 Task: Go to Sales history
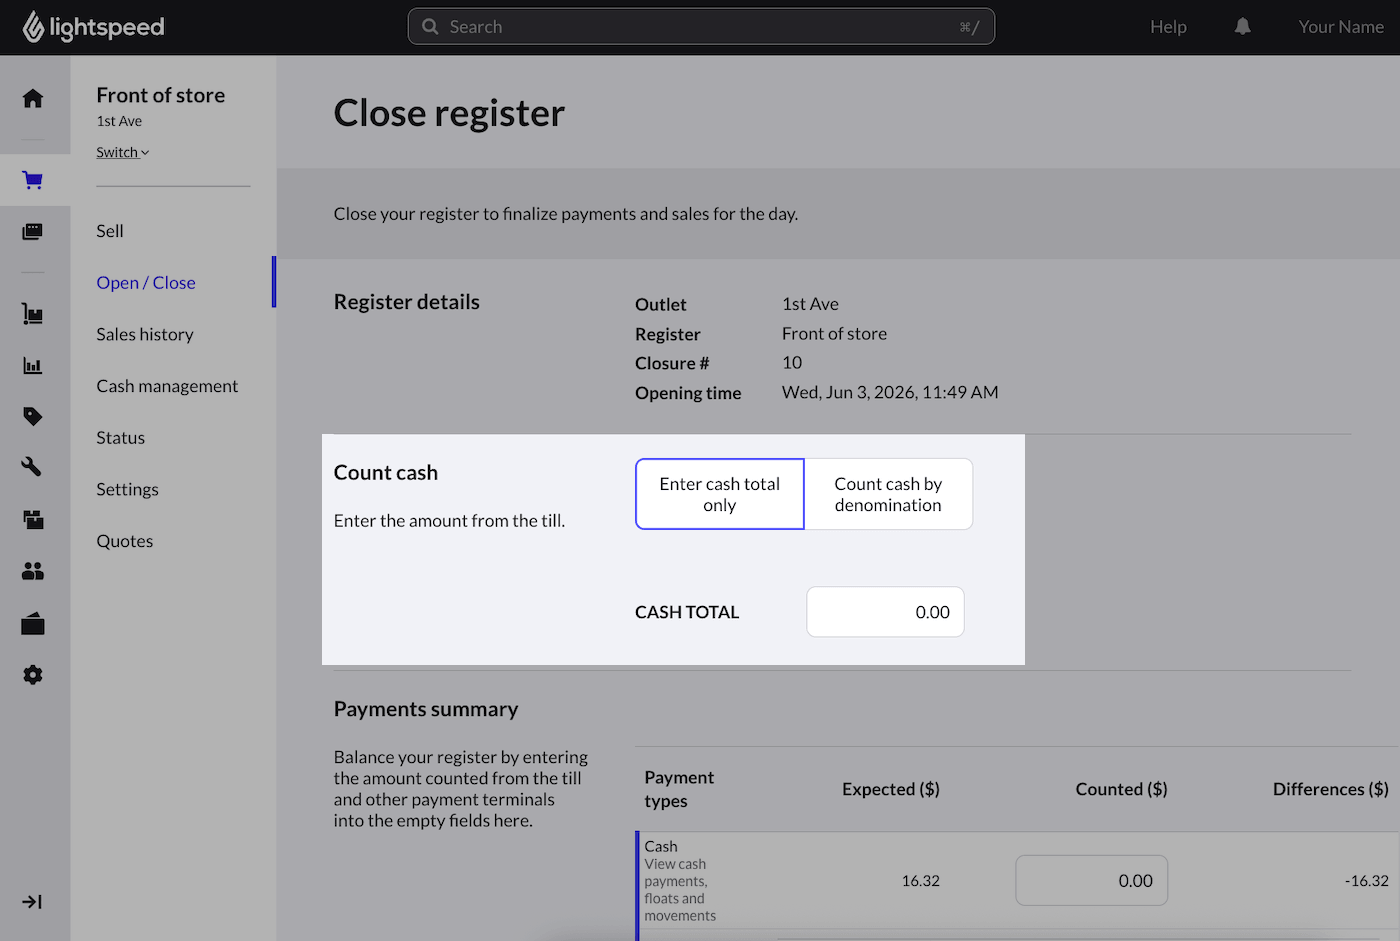tap(145, 334)
